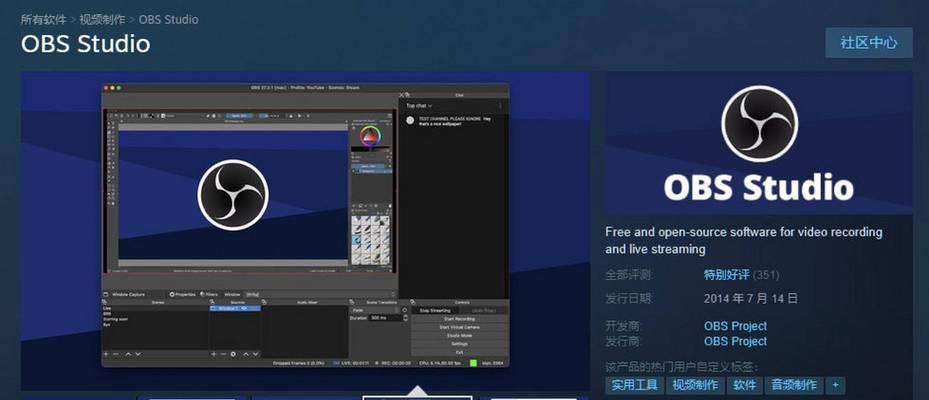929x400 pixels.
Task: Click the release date 2014 年 7 月 14 日
Action: point(751,298)
